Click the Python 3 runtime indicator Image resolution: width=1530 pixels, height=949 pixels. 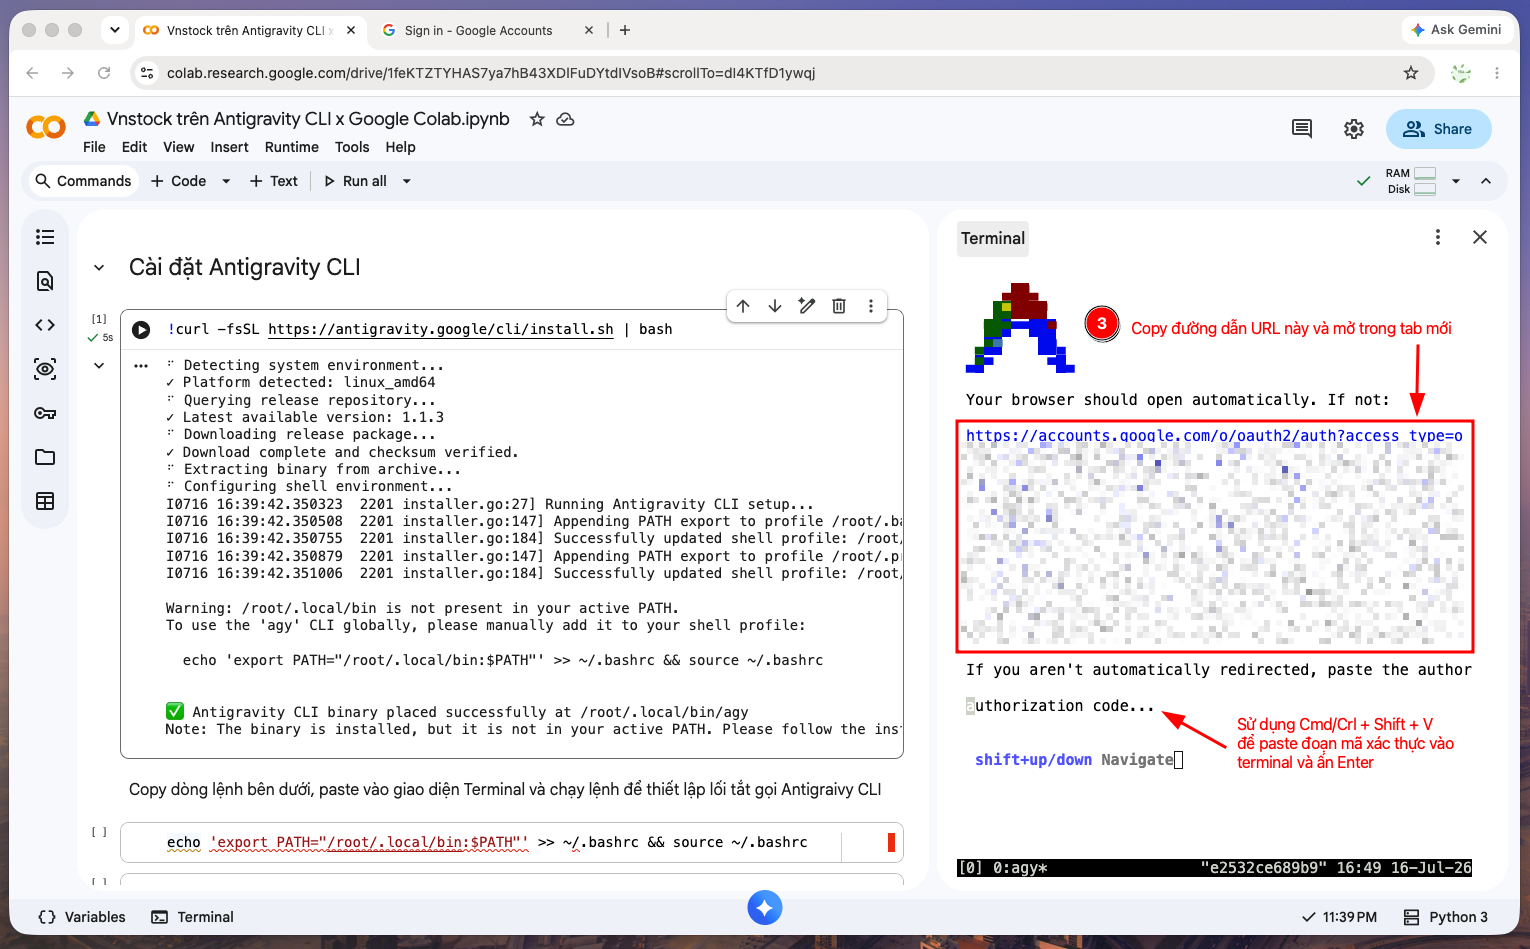[1445, 917]
